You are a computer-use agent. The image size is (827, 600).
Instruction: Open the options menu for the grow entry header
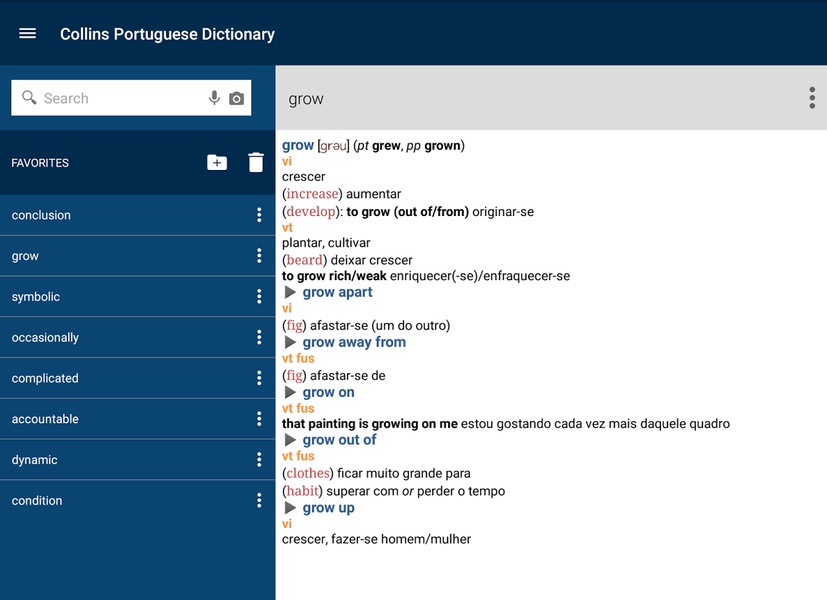(812, 98)
